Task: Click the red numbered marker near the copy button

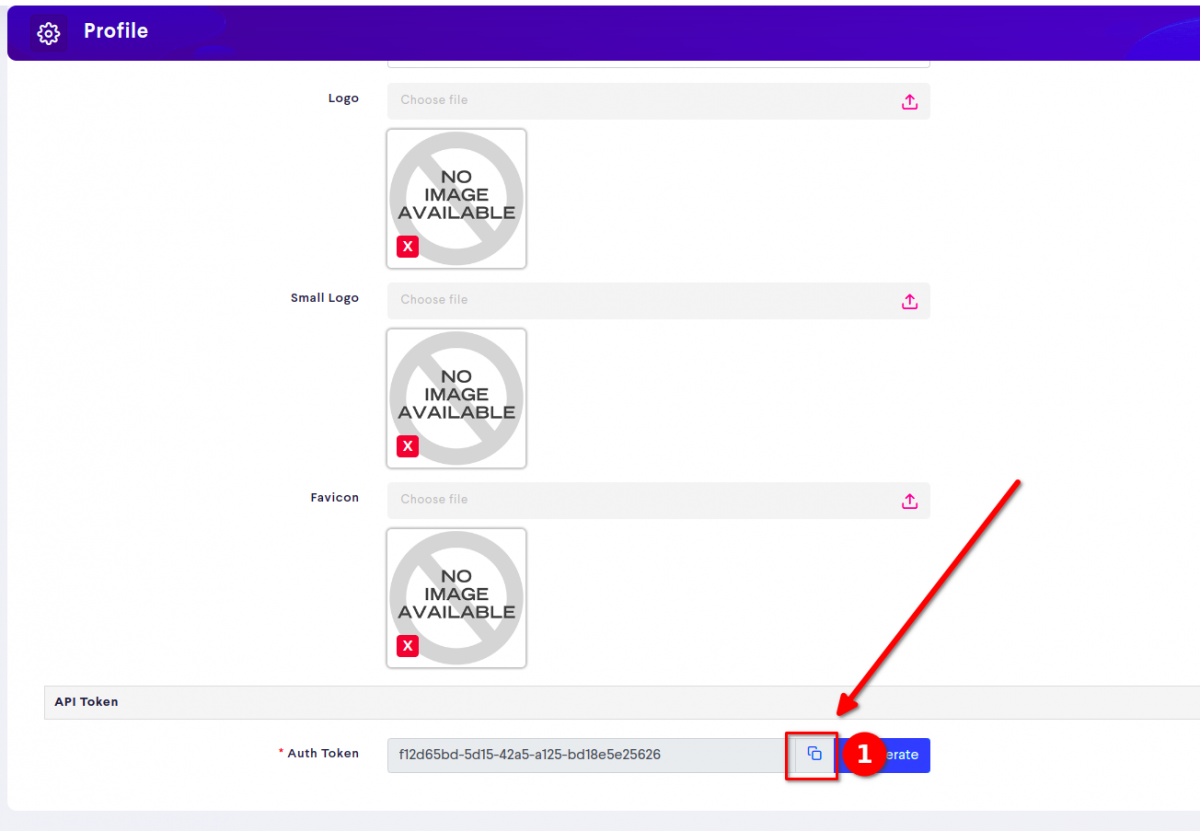Action: pyautogui.click(x=864, y=755)
